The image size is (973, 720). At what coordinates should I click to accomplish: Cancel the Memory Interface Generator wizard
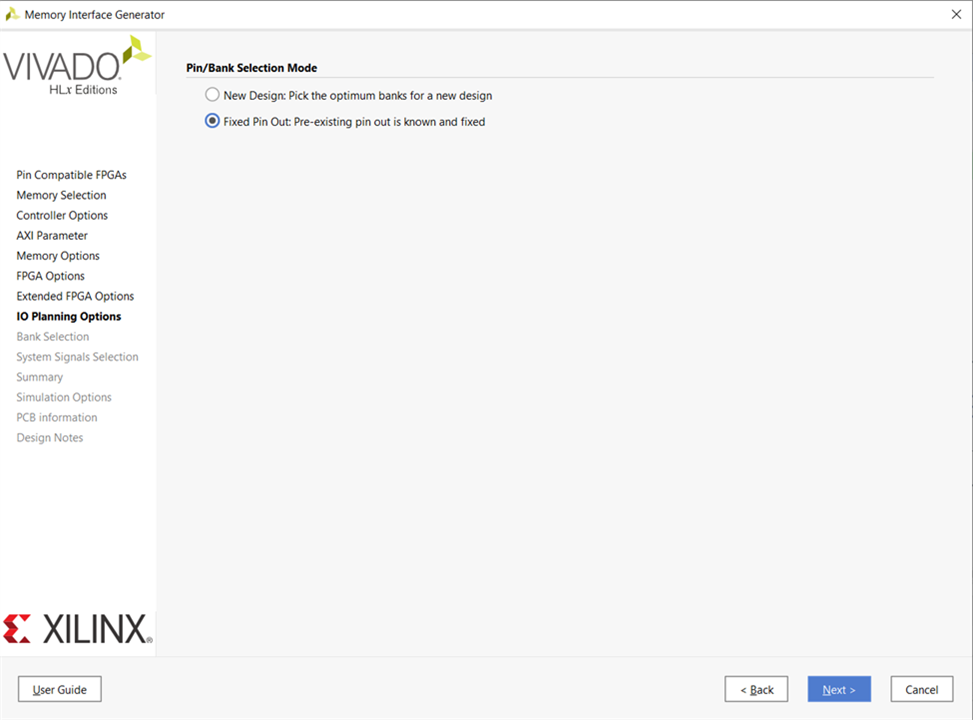[921, 689]
